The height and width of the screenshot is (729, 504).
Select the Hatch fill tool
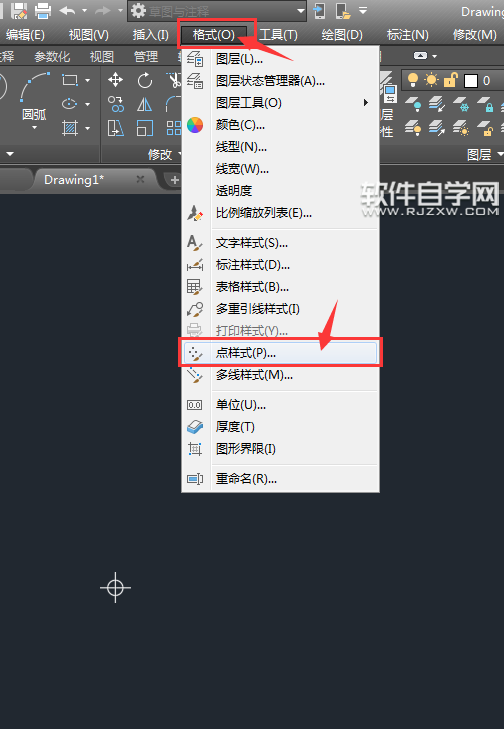coord(70,127)
